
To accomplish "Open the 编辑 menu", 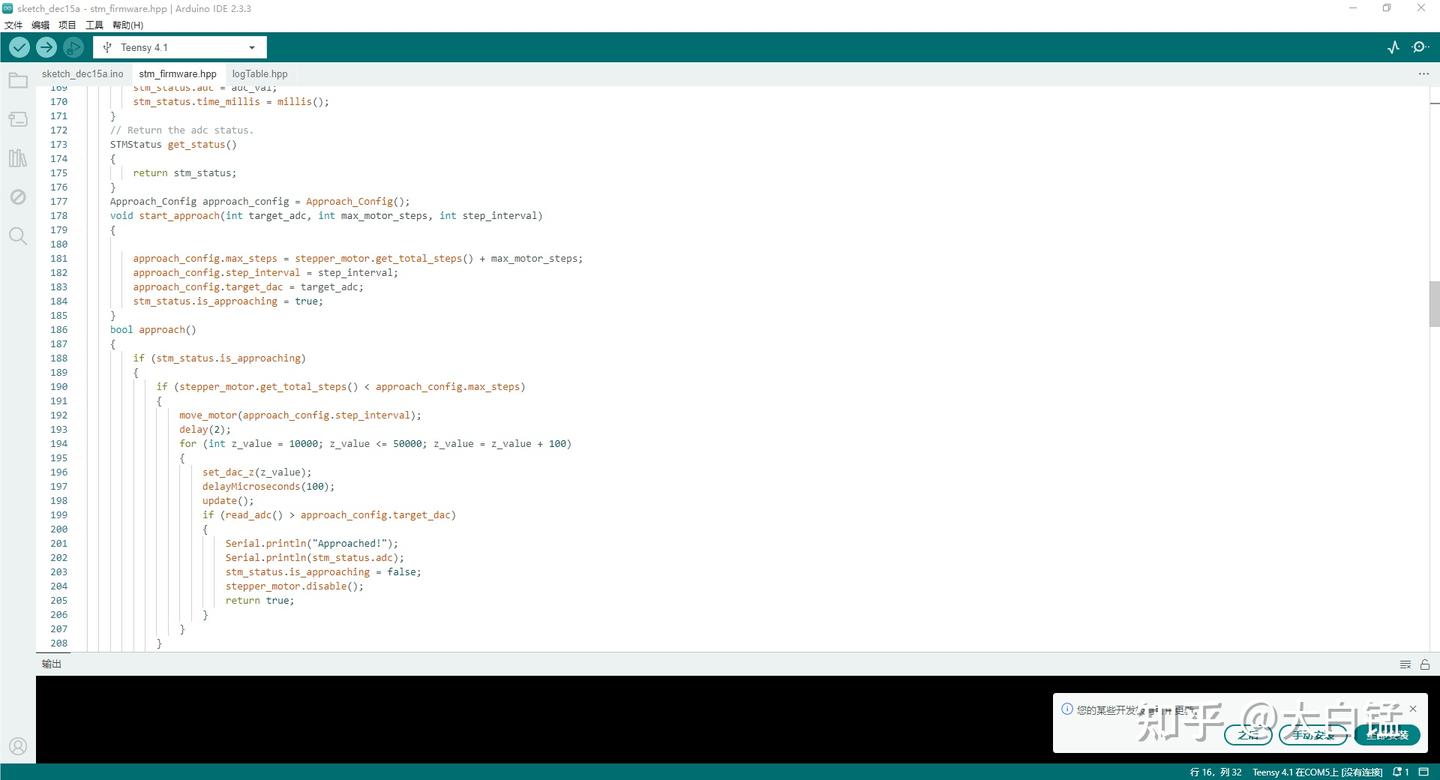I will tap(40, 25).
